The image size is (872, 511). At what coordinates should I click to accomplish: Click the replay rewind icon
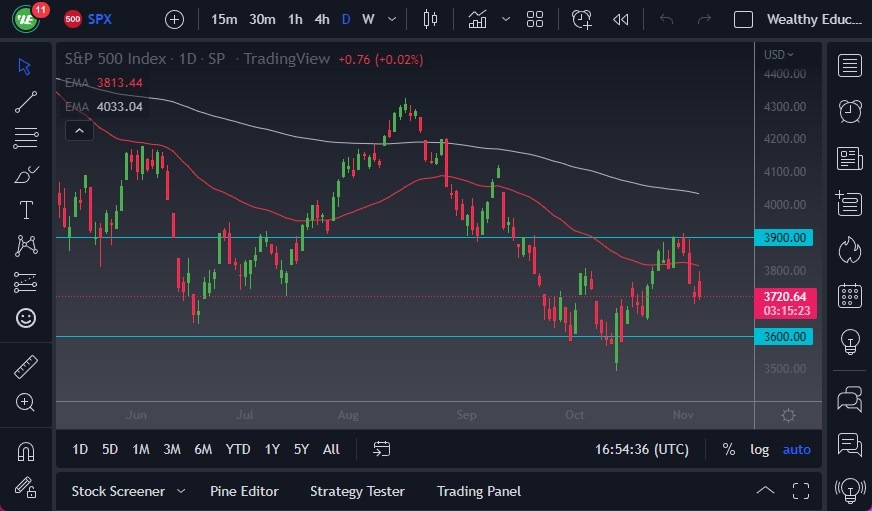pyautogui.click(x=621, y=19)
